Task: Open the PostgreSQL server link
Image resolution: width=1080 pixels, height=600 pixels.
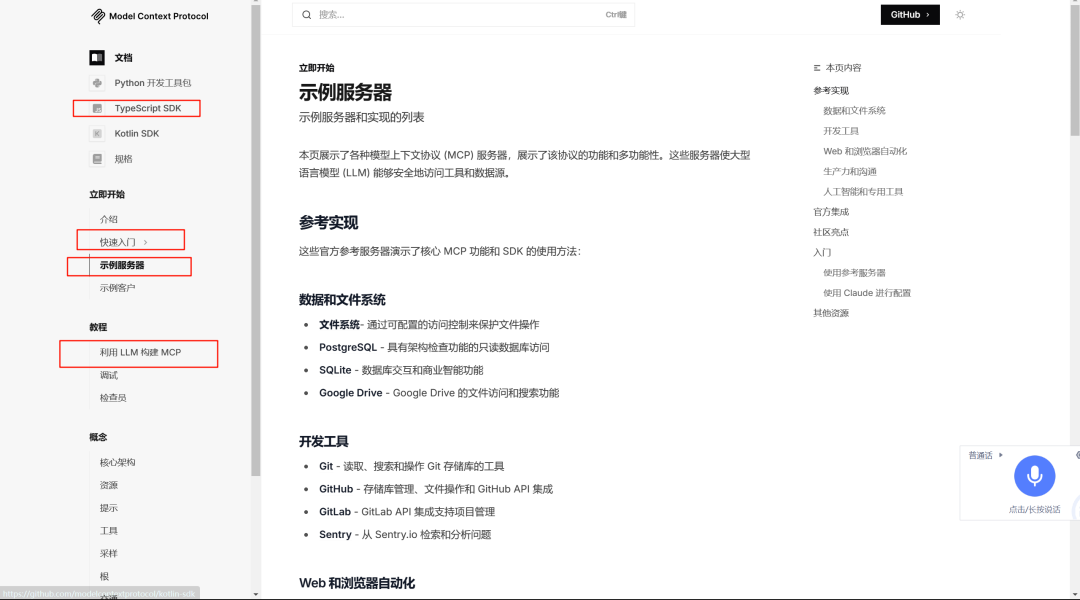Action: pos(348,347)
